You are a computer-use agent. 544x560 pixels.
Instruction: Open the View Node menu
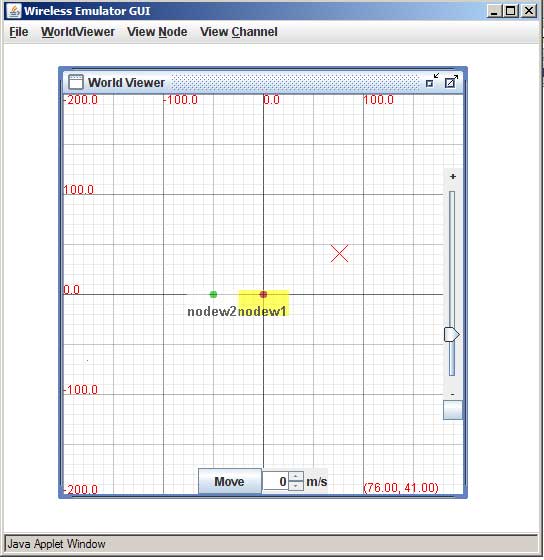coord(157,32)
